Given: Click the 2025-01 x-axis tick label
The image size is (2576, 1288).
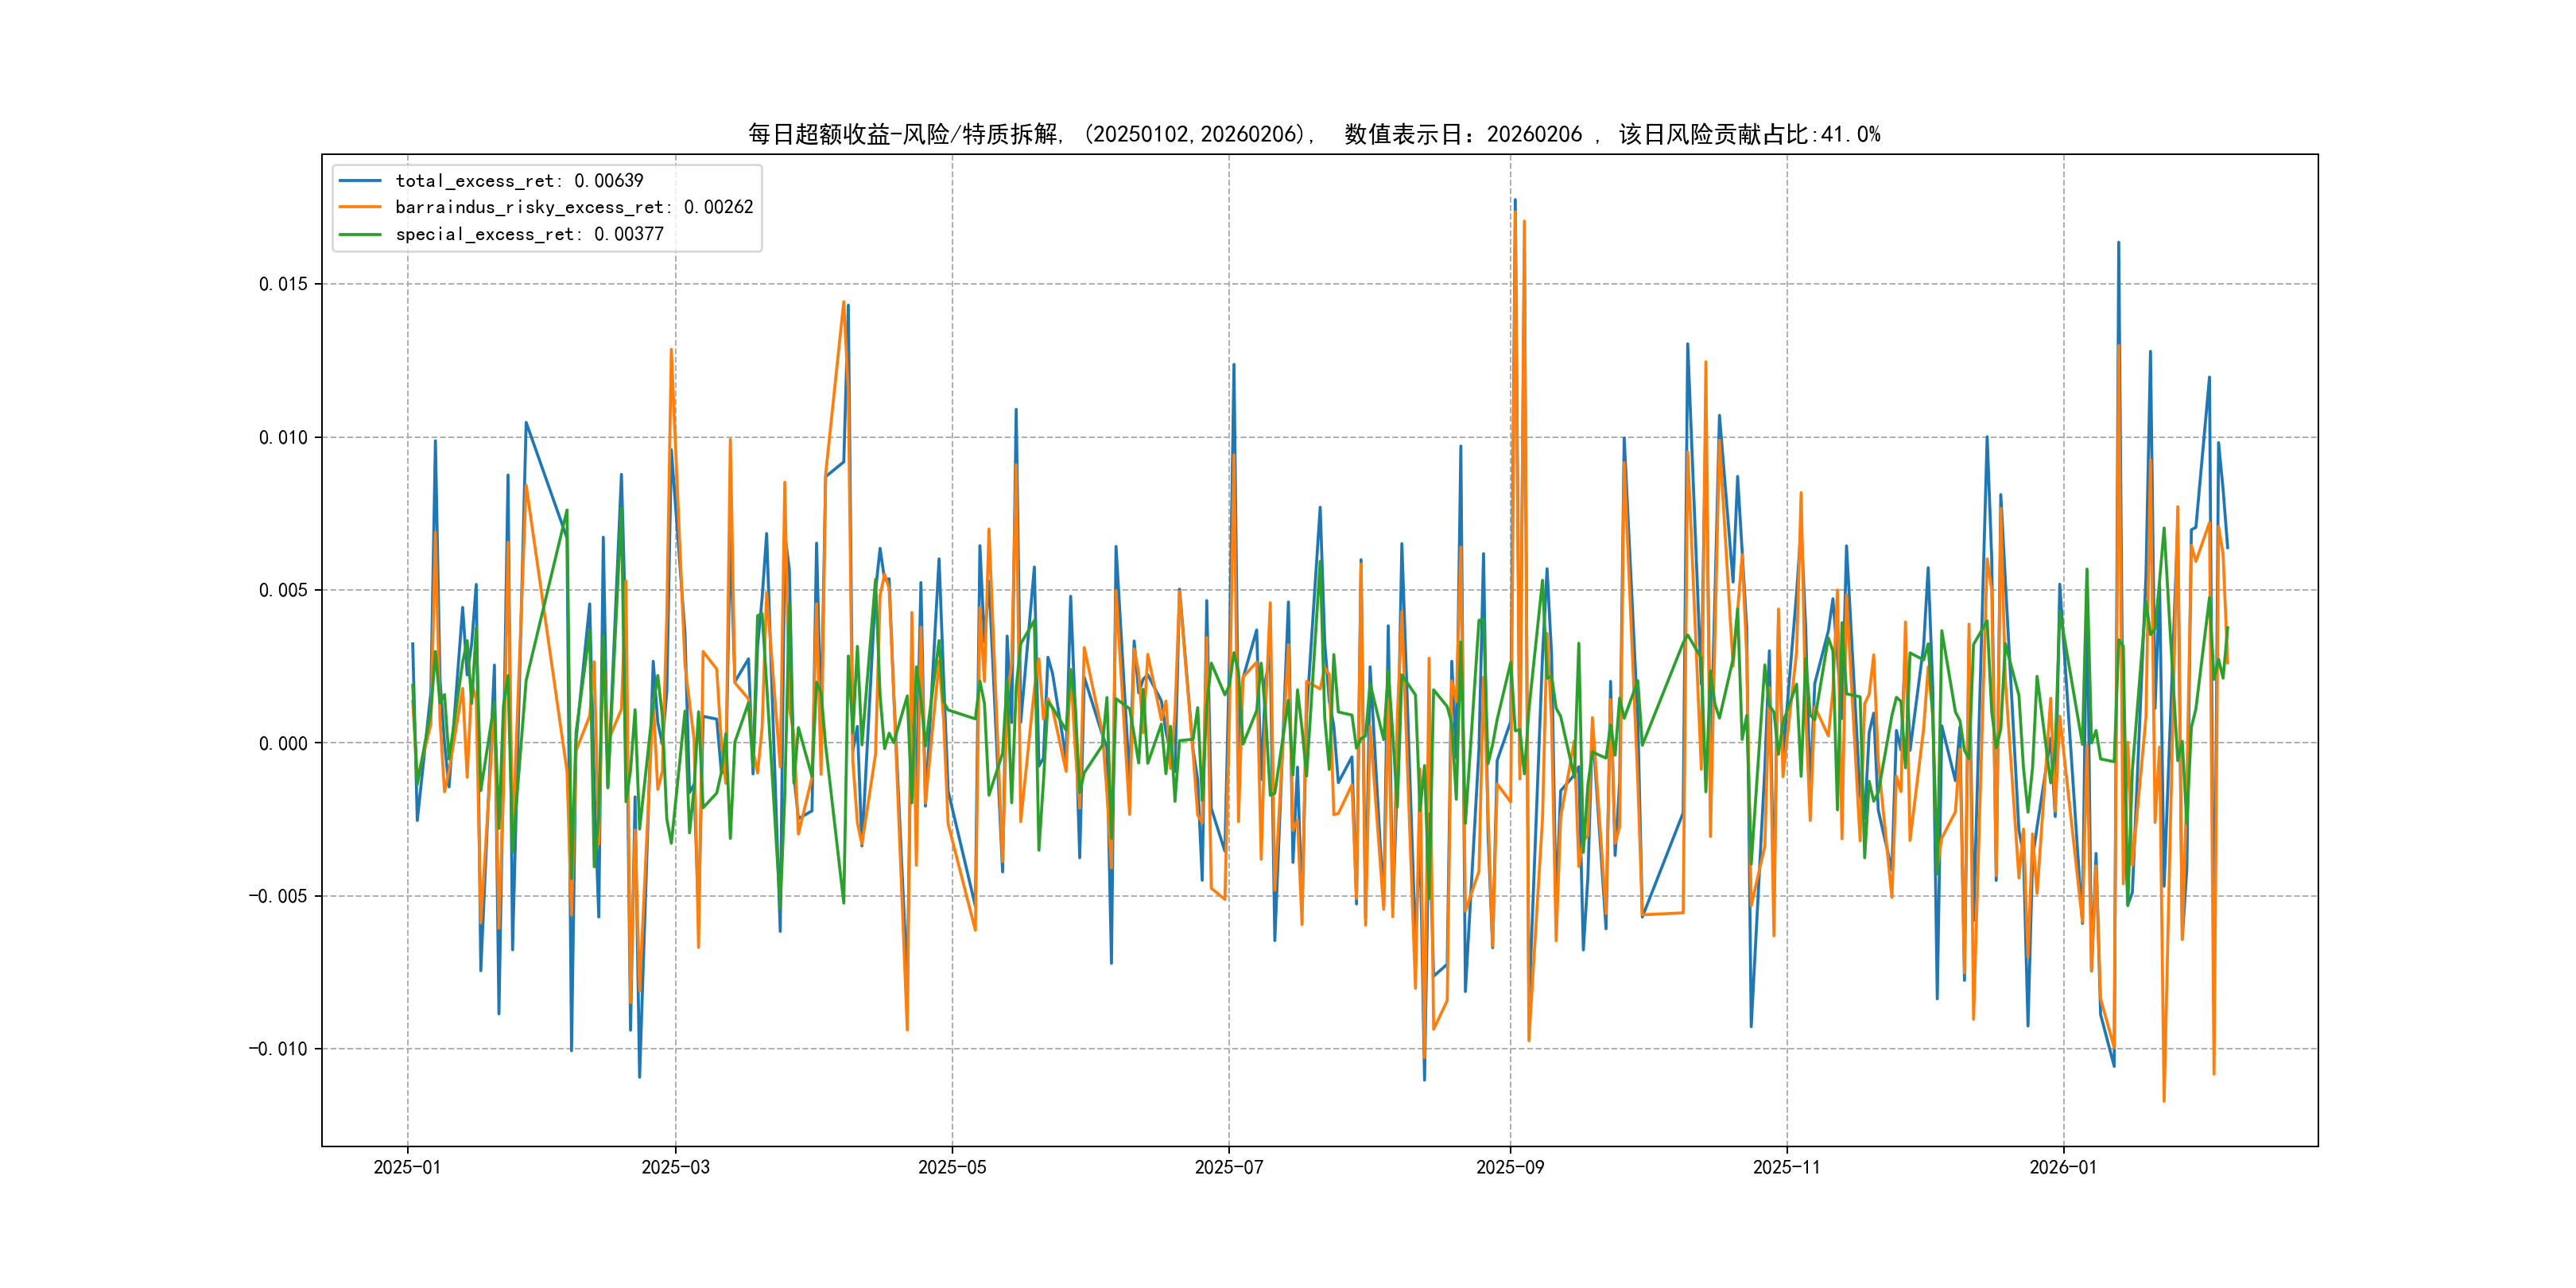Looking at the screenshot, I should 407,1167.
